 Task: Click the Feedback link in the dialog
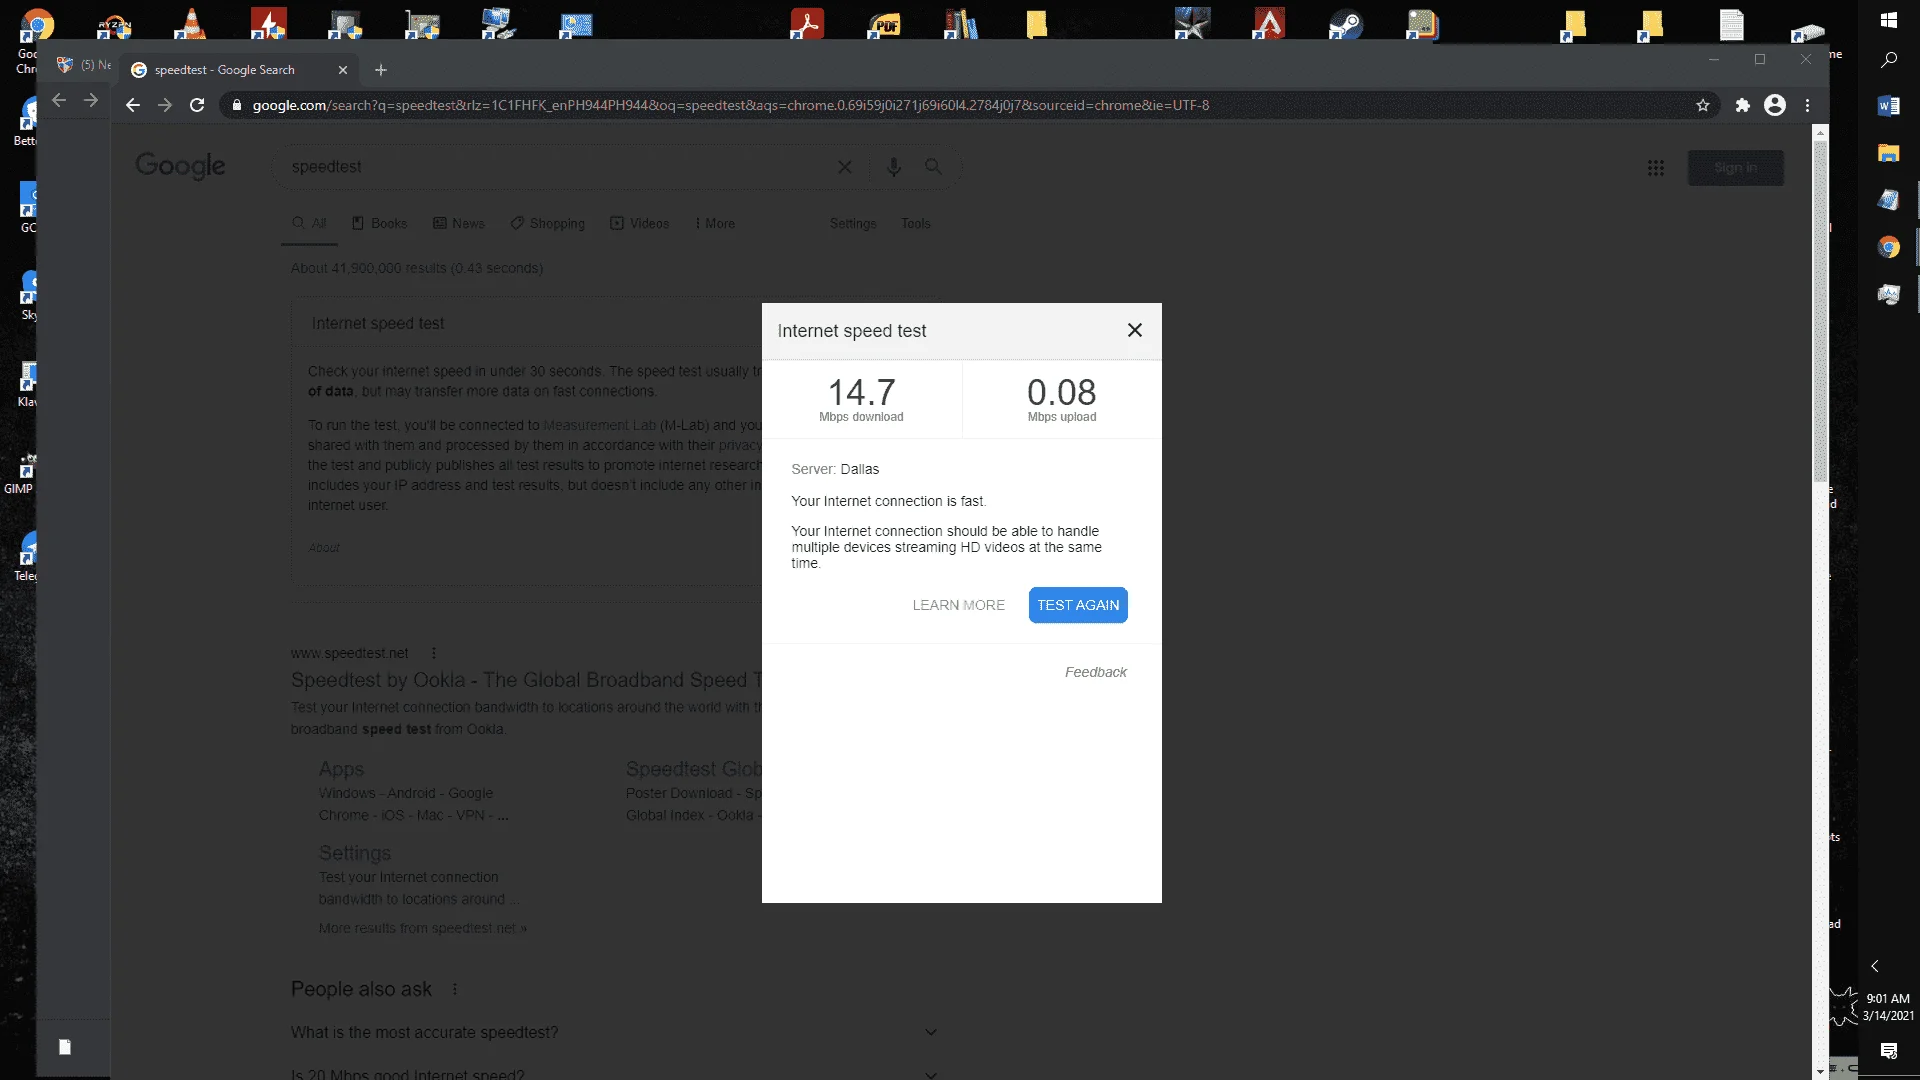point(1095,672)
